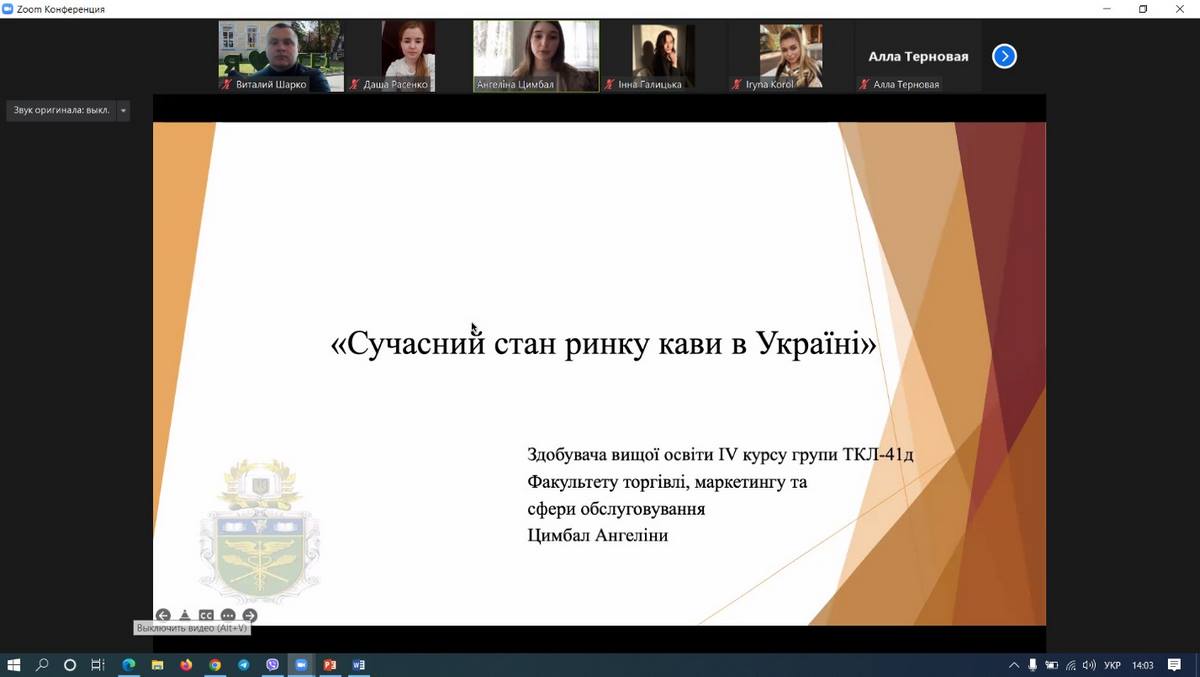
Task: Toggle subtitles with the CC icon
Action: click(206, 616)
